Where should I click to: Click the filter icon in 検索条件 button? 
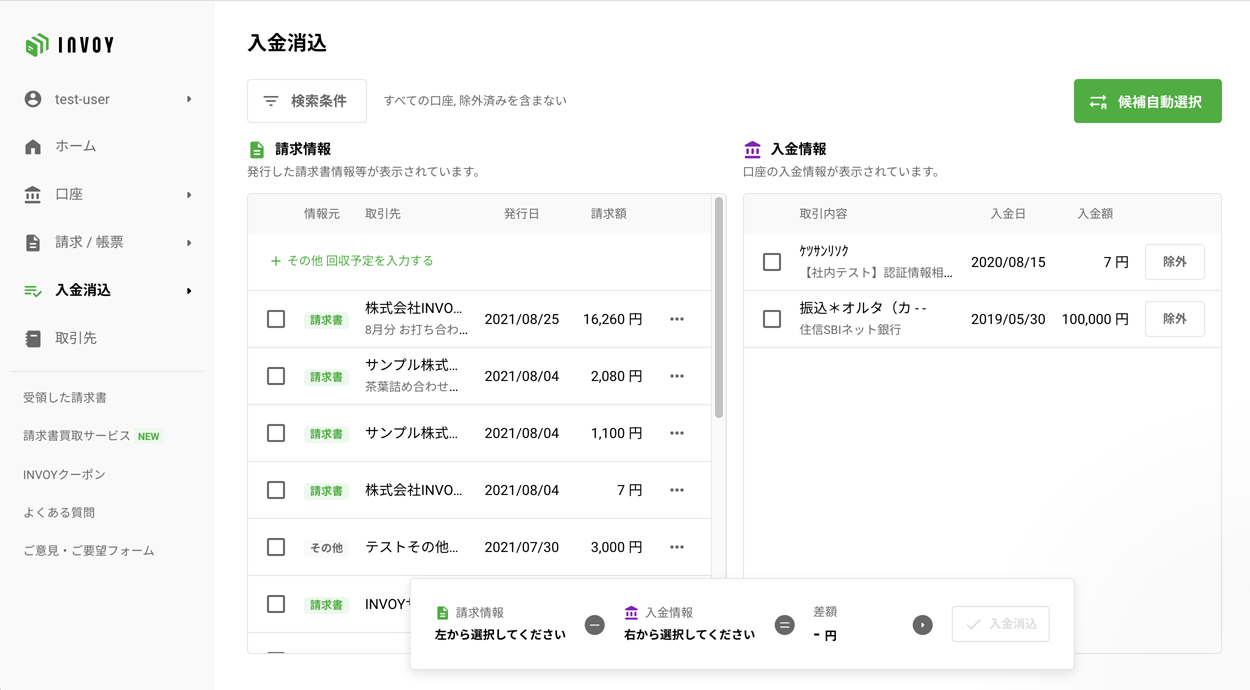click(x=271, y=101)
